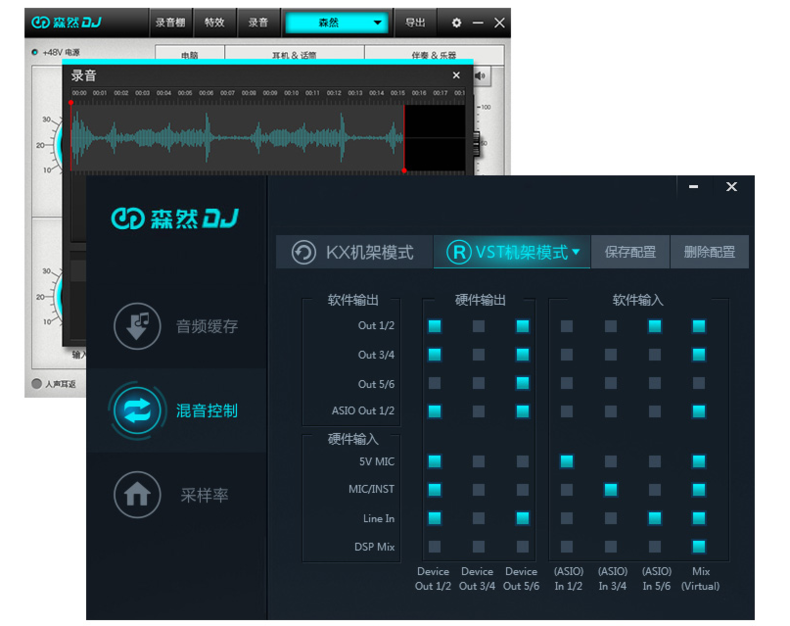The height and width of the screenshot is (626, 790).
Task: Click the settings gear in back window
Action: [x=456, y=23]
